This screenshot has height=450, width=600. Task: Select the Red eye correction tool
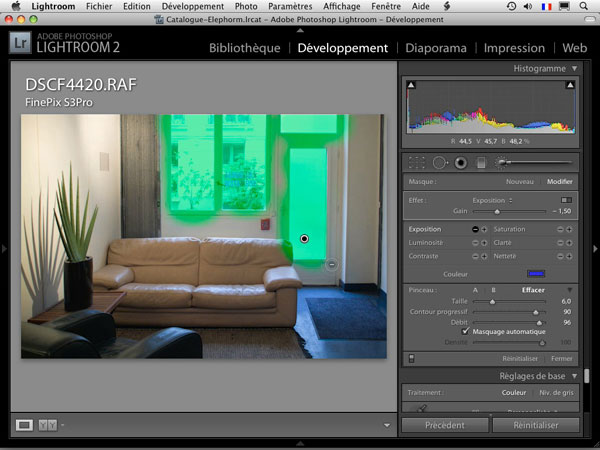(461, 163)
